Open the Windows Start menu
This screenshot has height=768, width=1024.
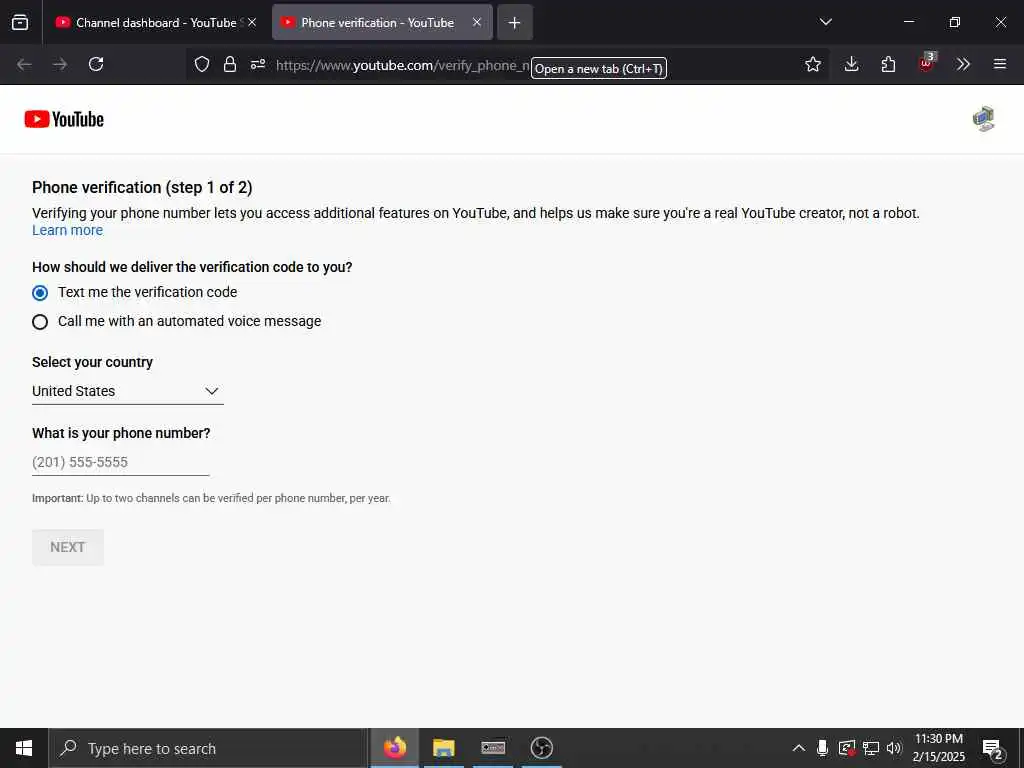click(x=24, y=748)
